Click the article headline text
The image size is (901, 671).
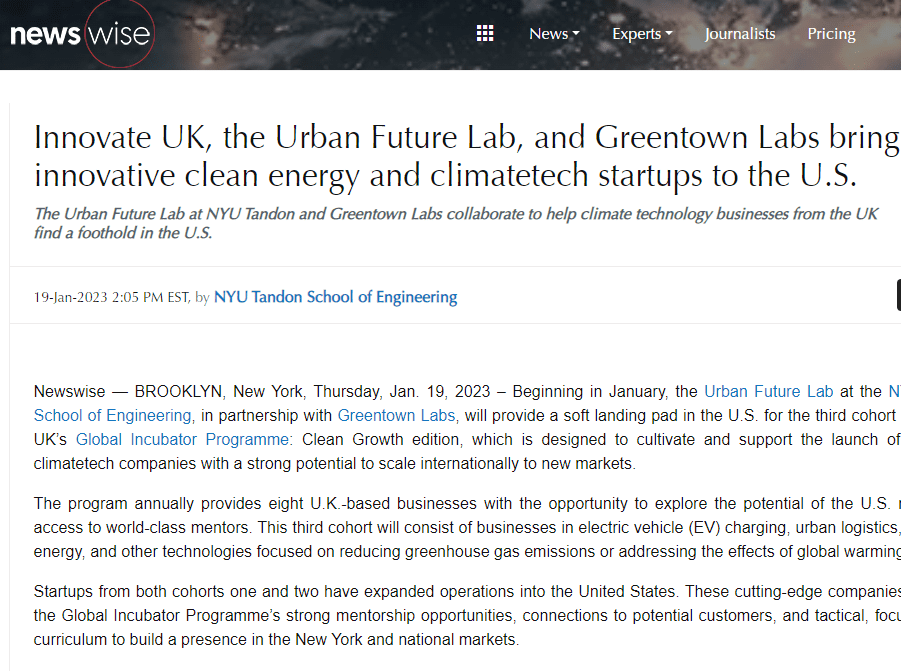click(x=467, y=156)
